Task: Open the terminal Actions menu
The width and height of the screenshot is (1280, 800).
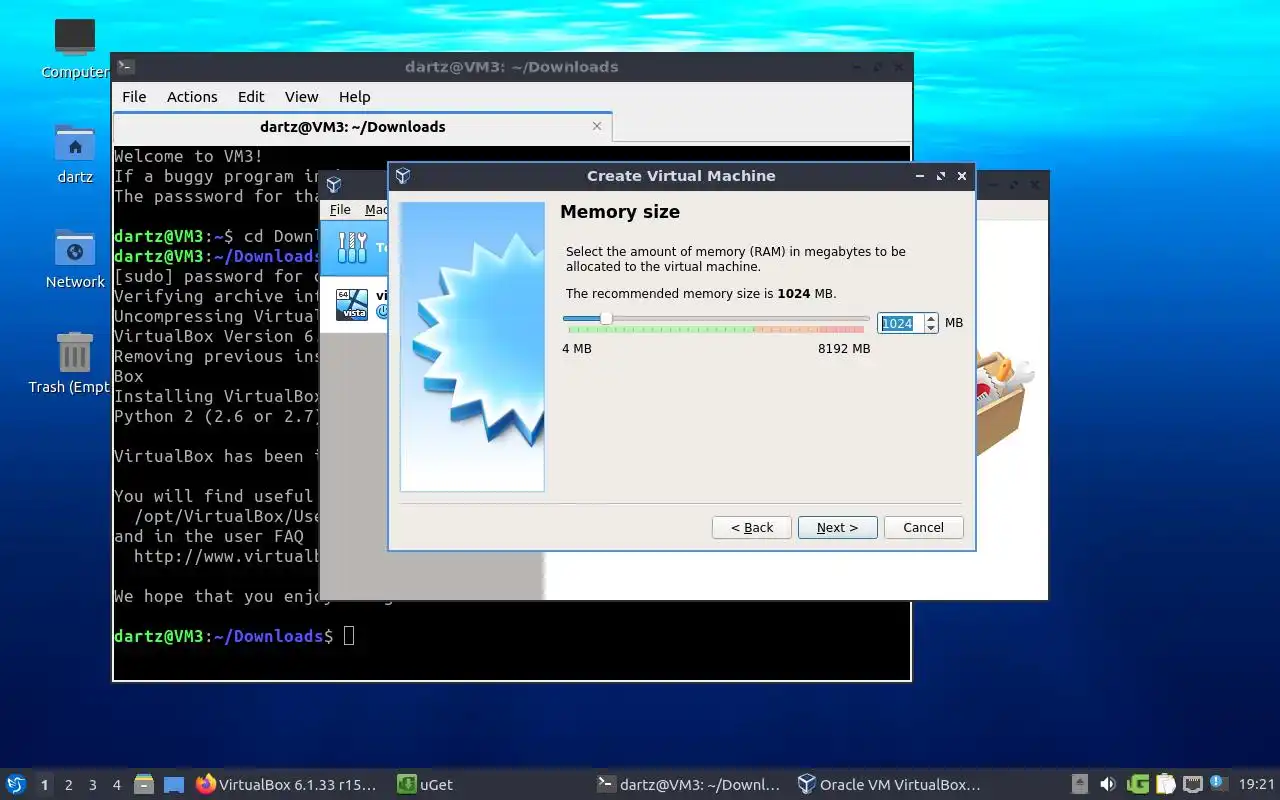Action: 192,97
